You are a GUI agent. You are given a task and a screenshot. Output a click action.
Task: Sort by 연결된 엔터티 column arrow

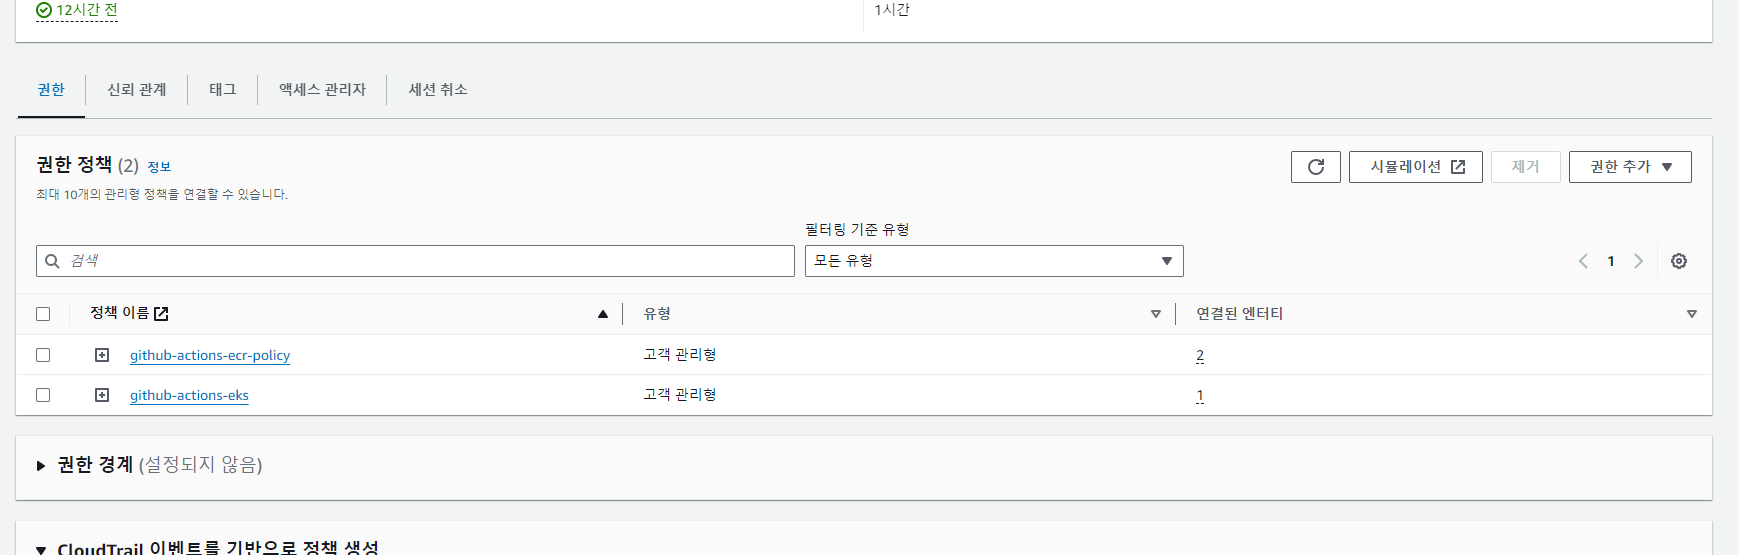click(x=1692, y=314)
